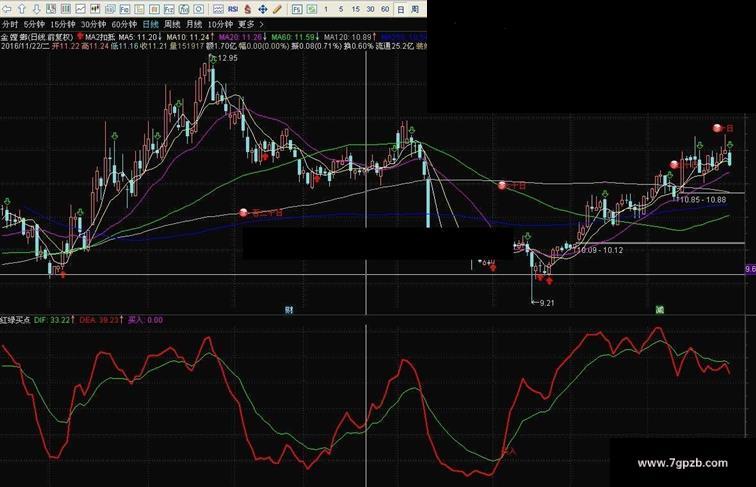
Task: Switch to the 5-minute period button
Action: pyautogui.click(x=341, y=9)
